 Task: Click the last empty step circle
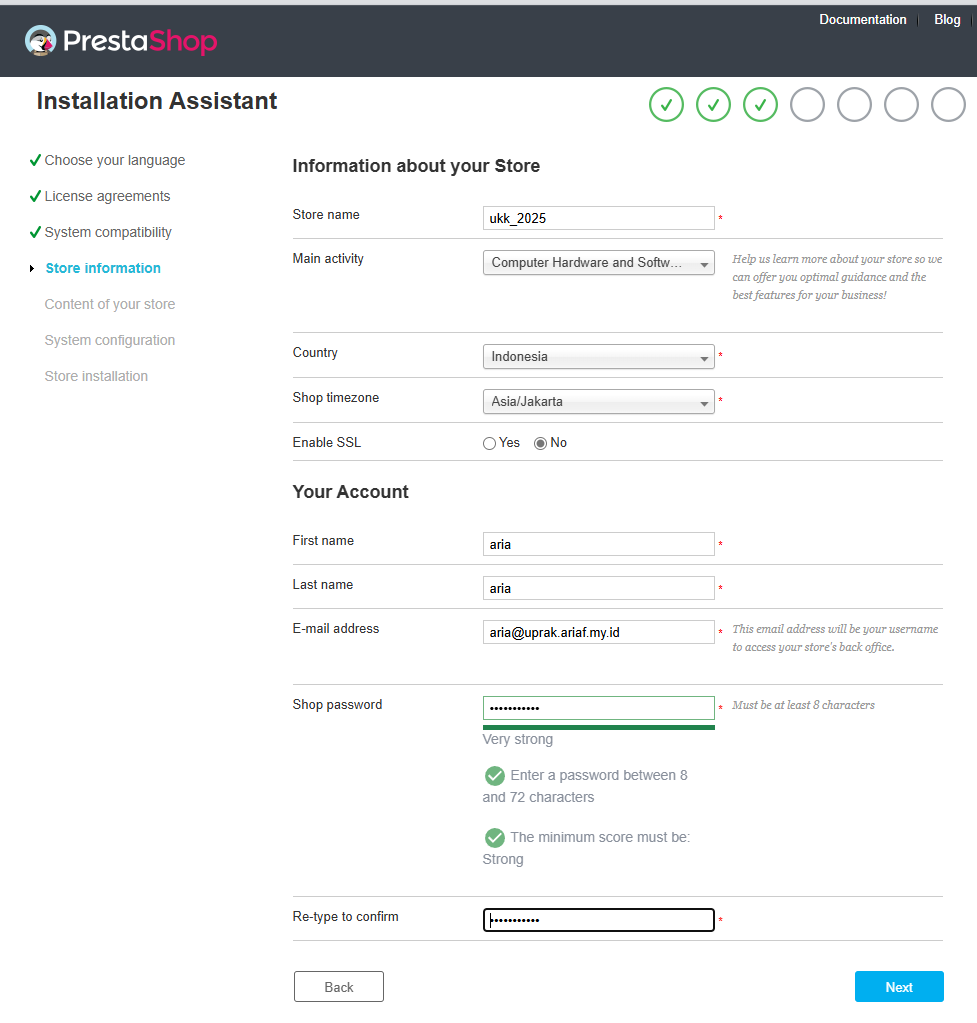click(x=948, y=104)
